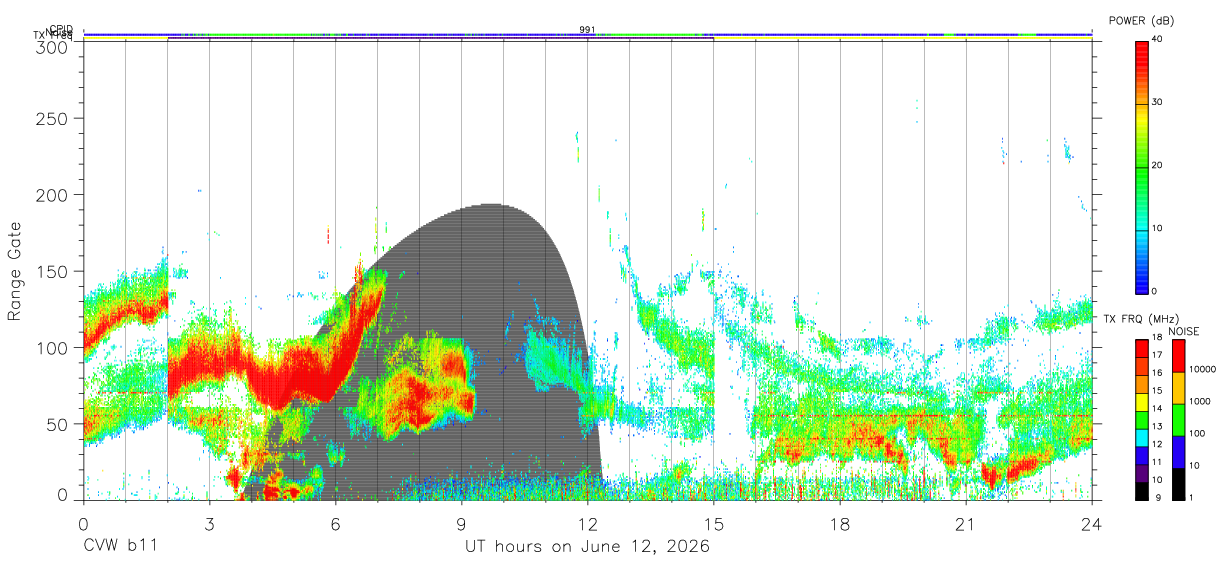Viewport: 1228px width, 567px height.
Task: Click the POWER (dB) legend title
Action: (1140, 21)
